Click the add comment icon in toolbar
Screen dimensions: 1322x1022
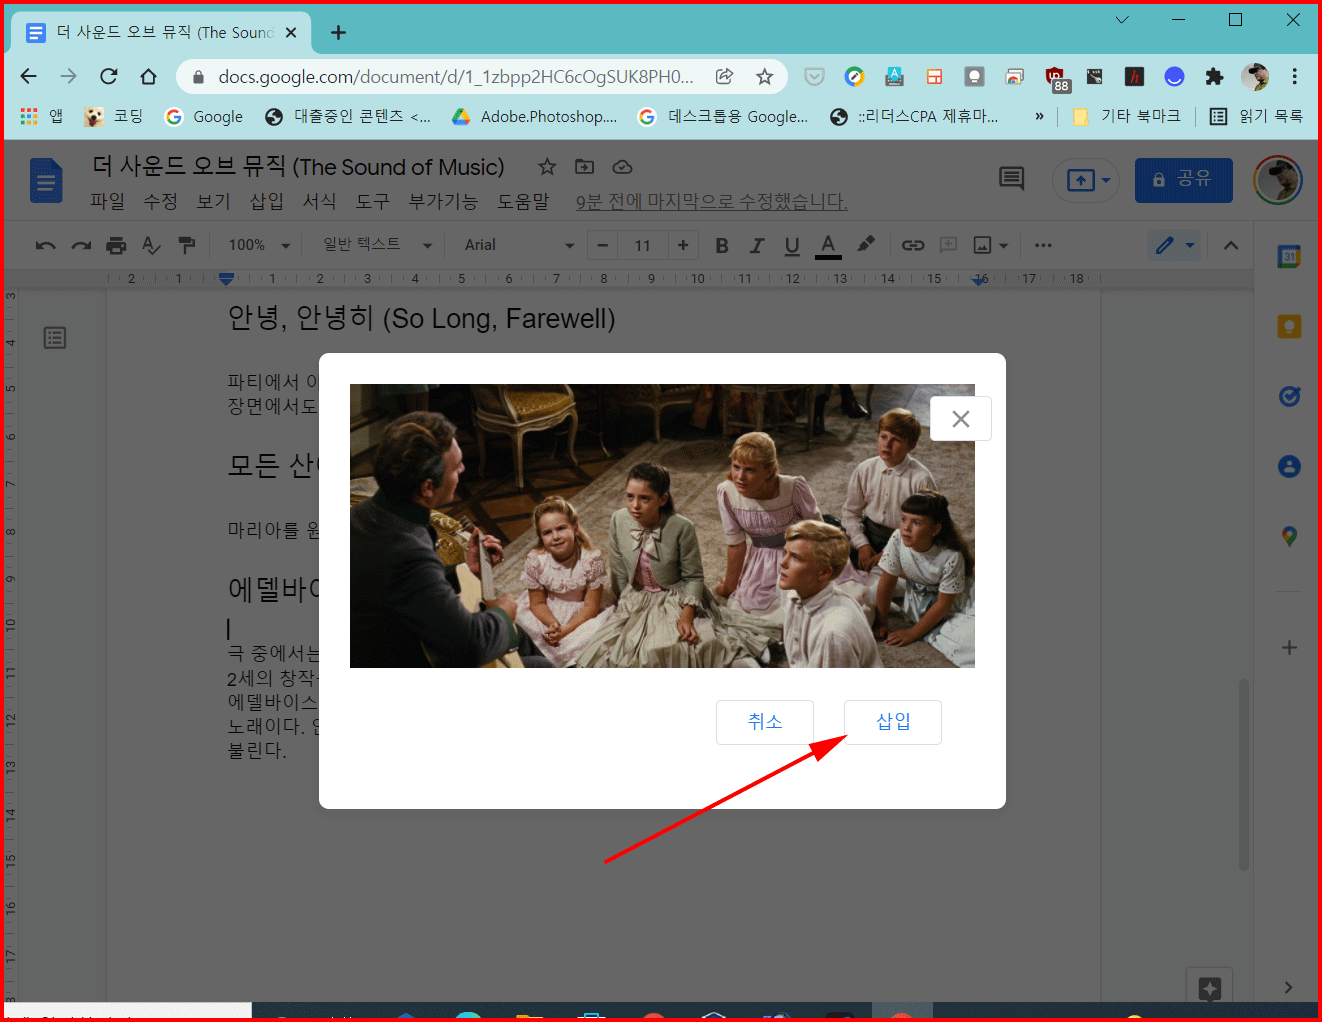[x=948, y=245]
